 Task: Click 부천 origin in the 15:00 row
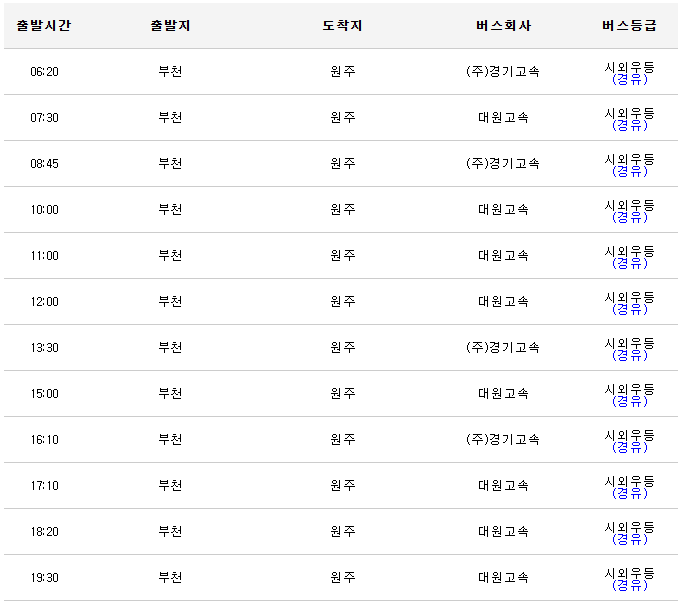[170, 394]
